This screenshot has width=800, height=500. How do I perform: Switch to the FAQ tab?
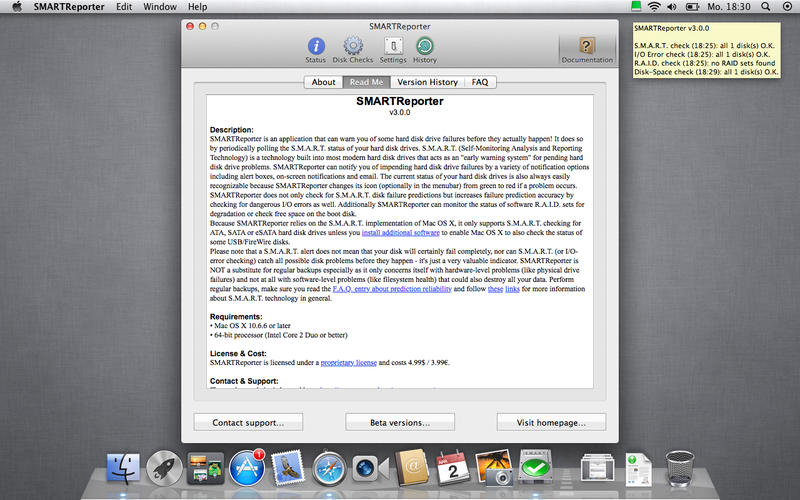(480, 82)
